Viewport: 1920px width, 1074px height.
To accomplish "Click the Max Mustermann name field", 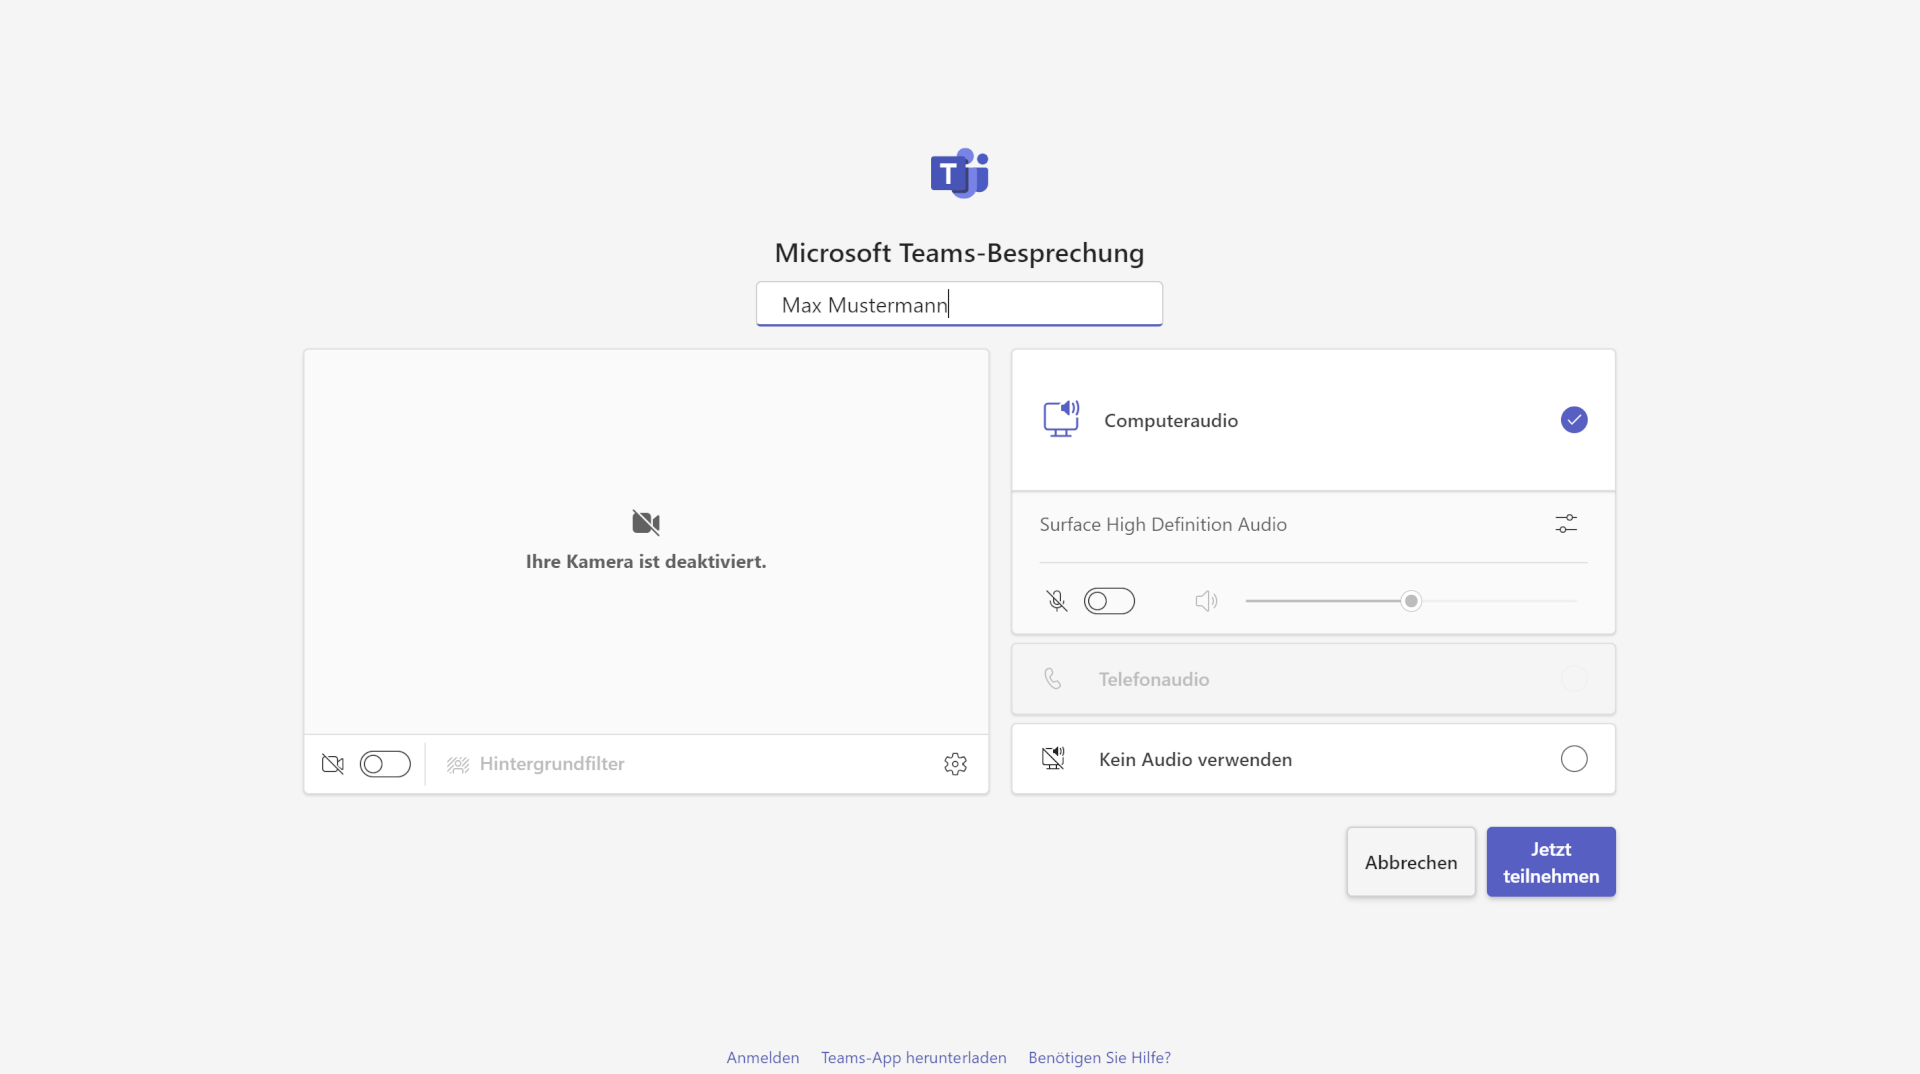I will pos(959,304).
